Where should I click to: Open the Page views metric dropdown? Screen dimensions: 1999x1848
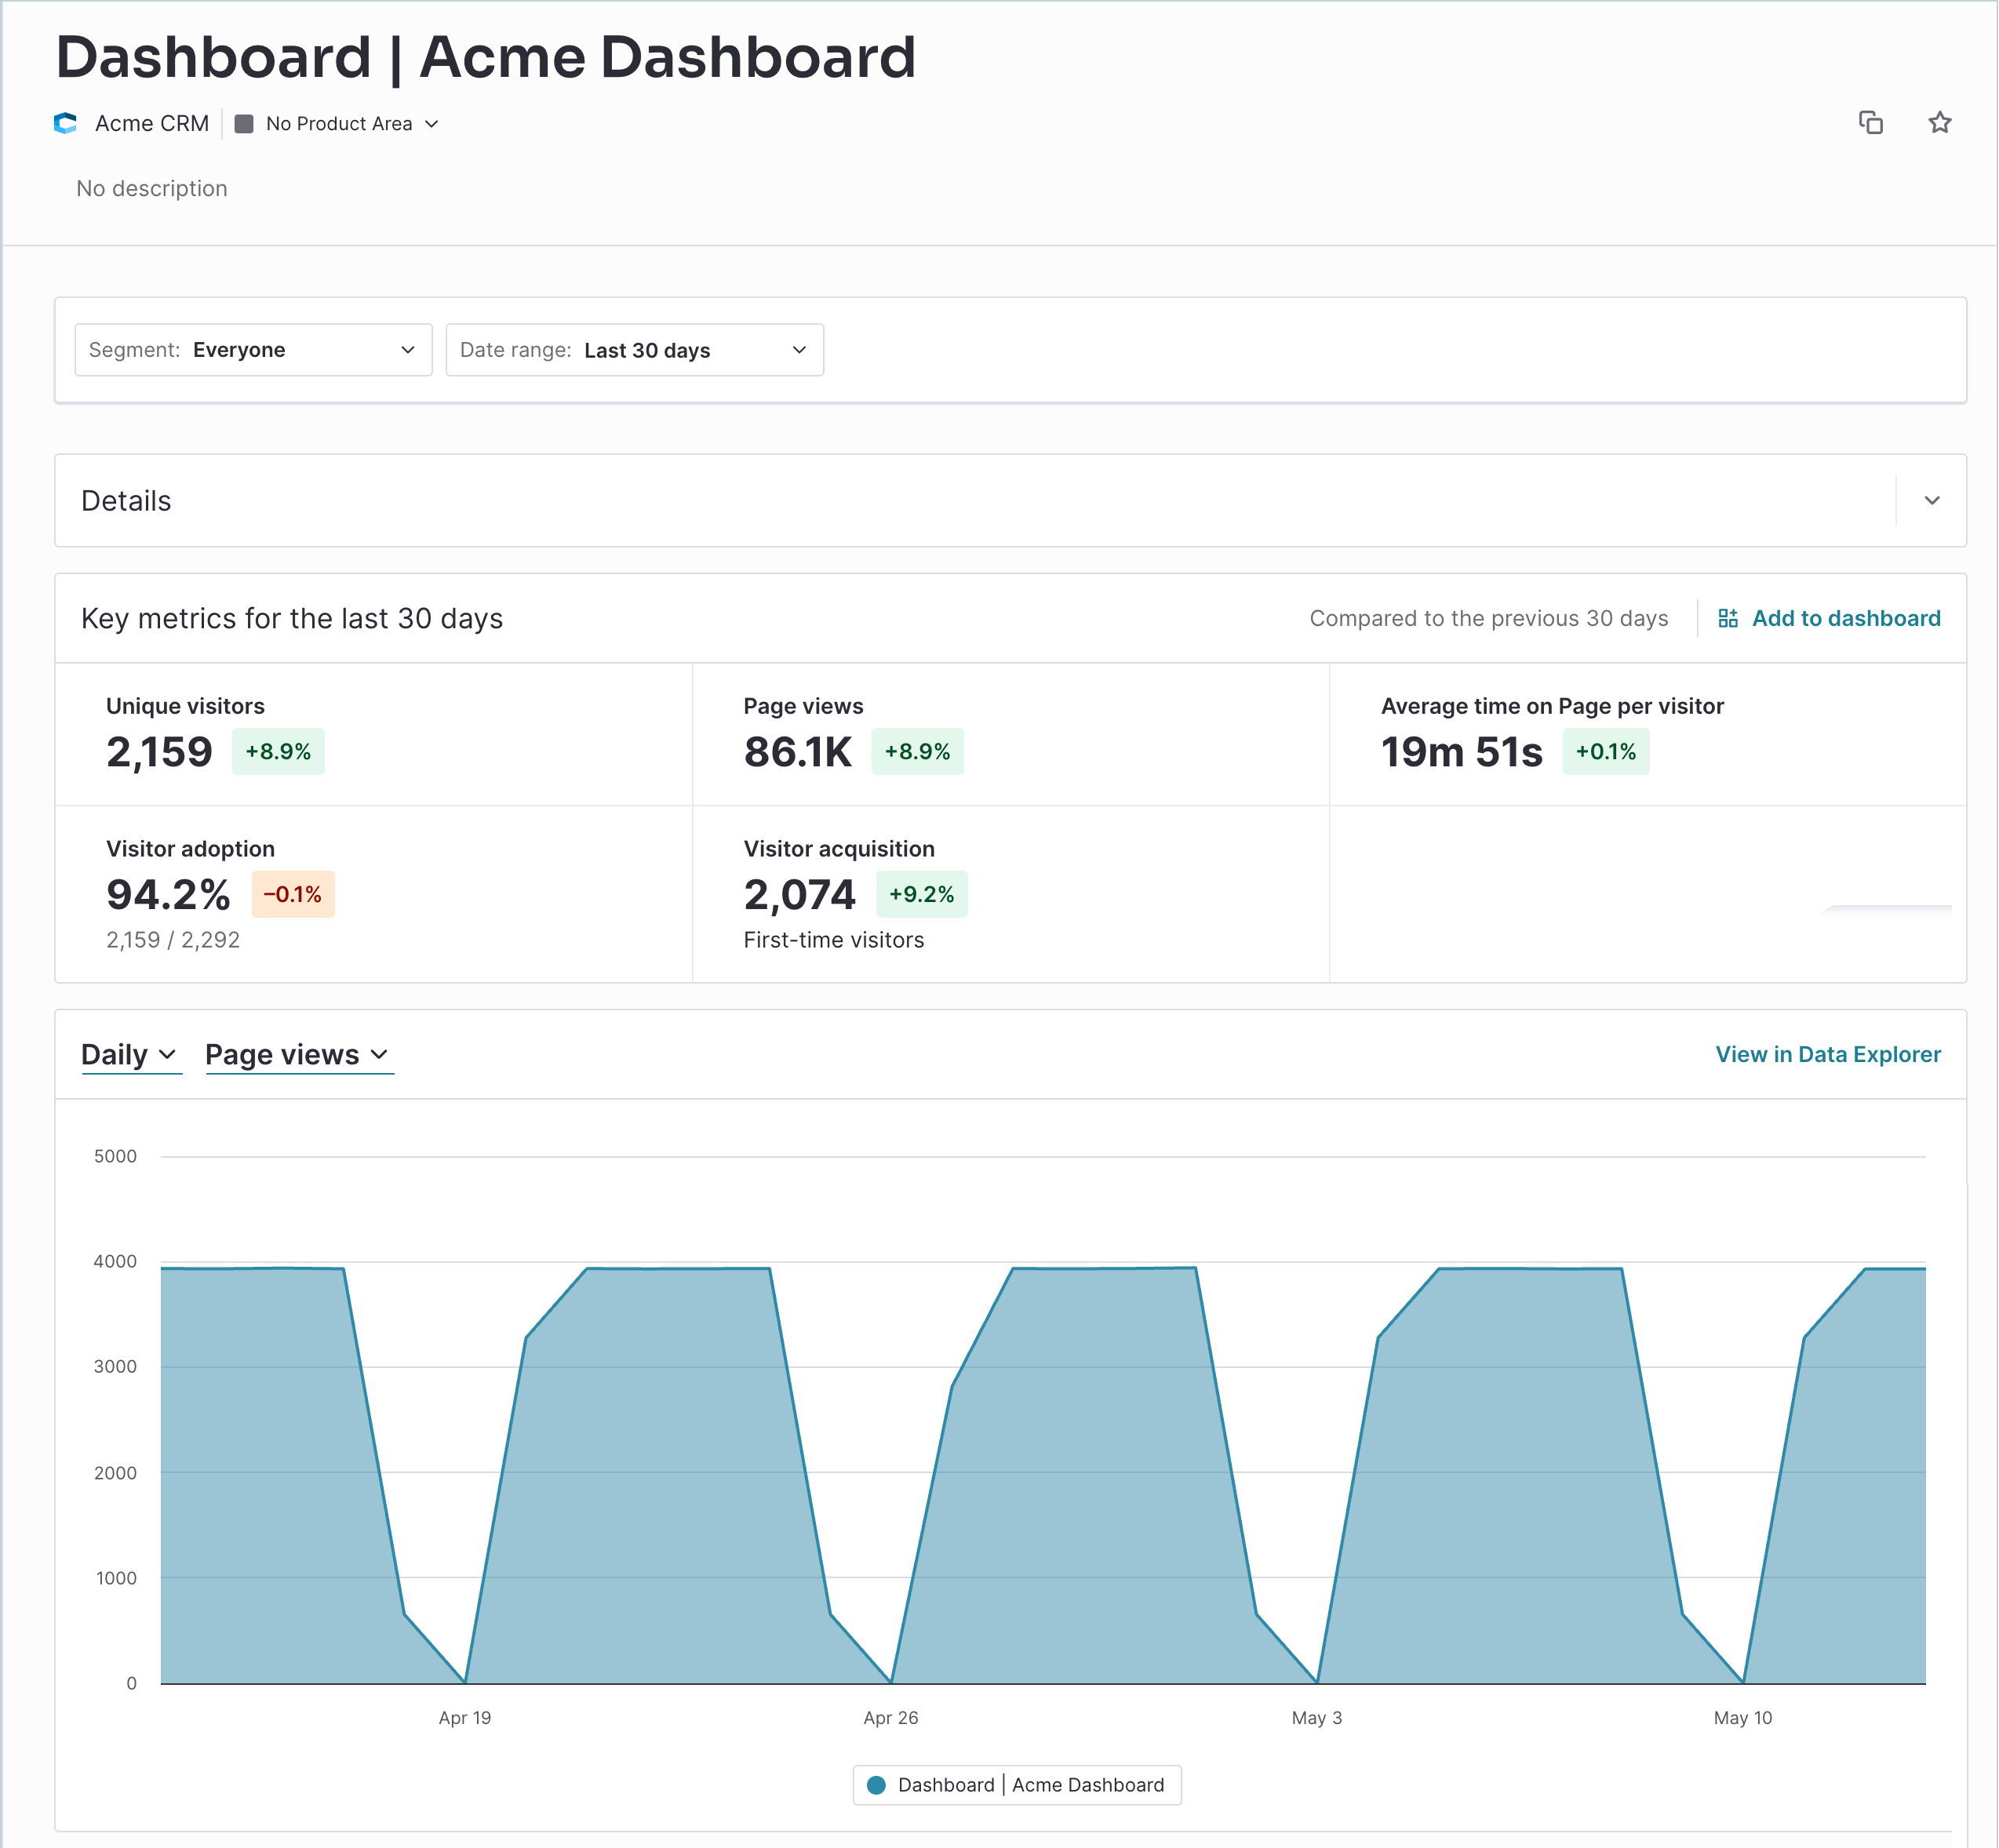coord(298,1054)
